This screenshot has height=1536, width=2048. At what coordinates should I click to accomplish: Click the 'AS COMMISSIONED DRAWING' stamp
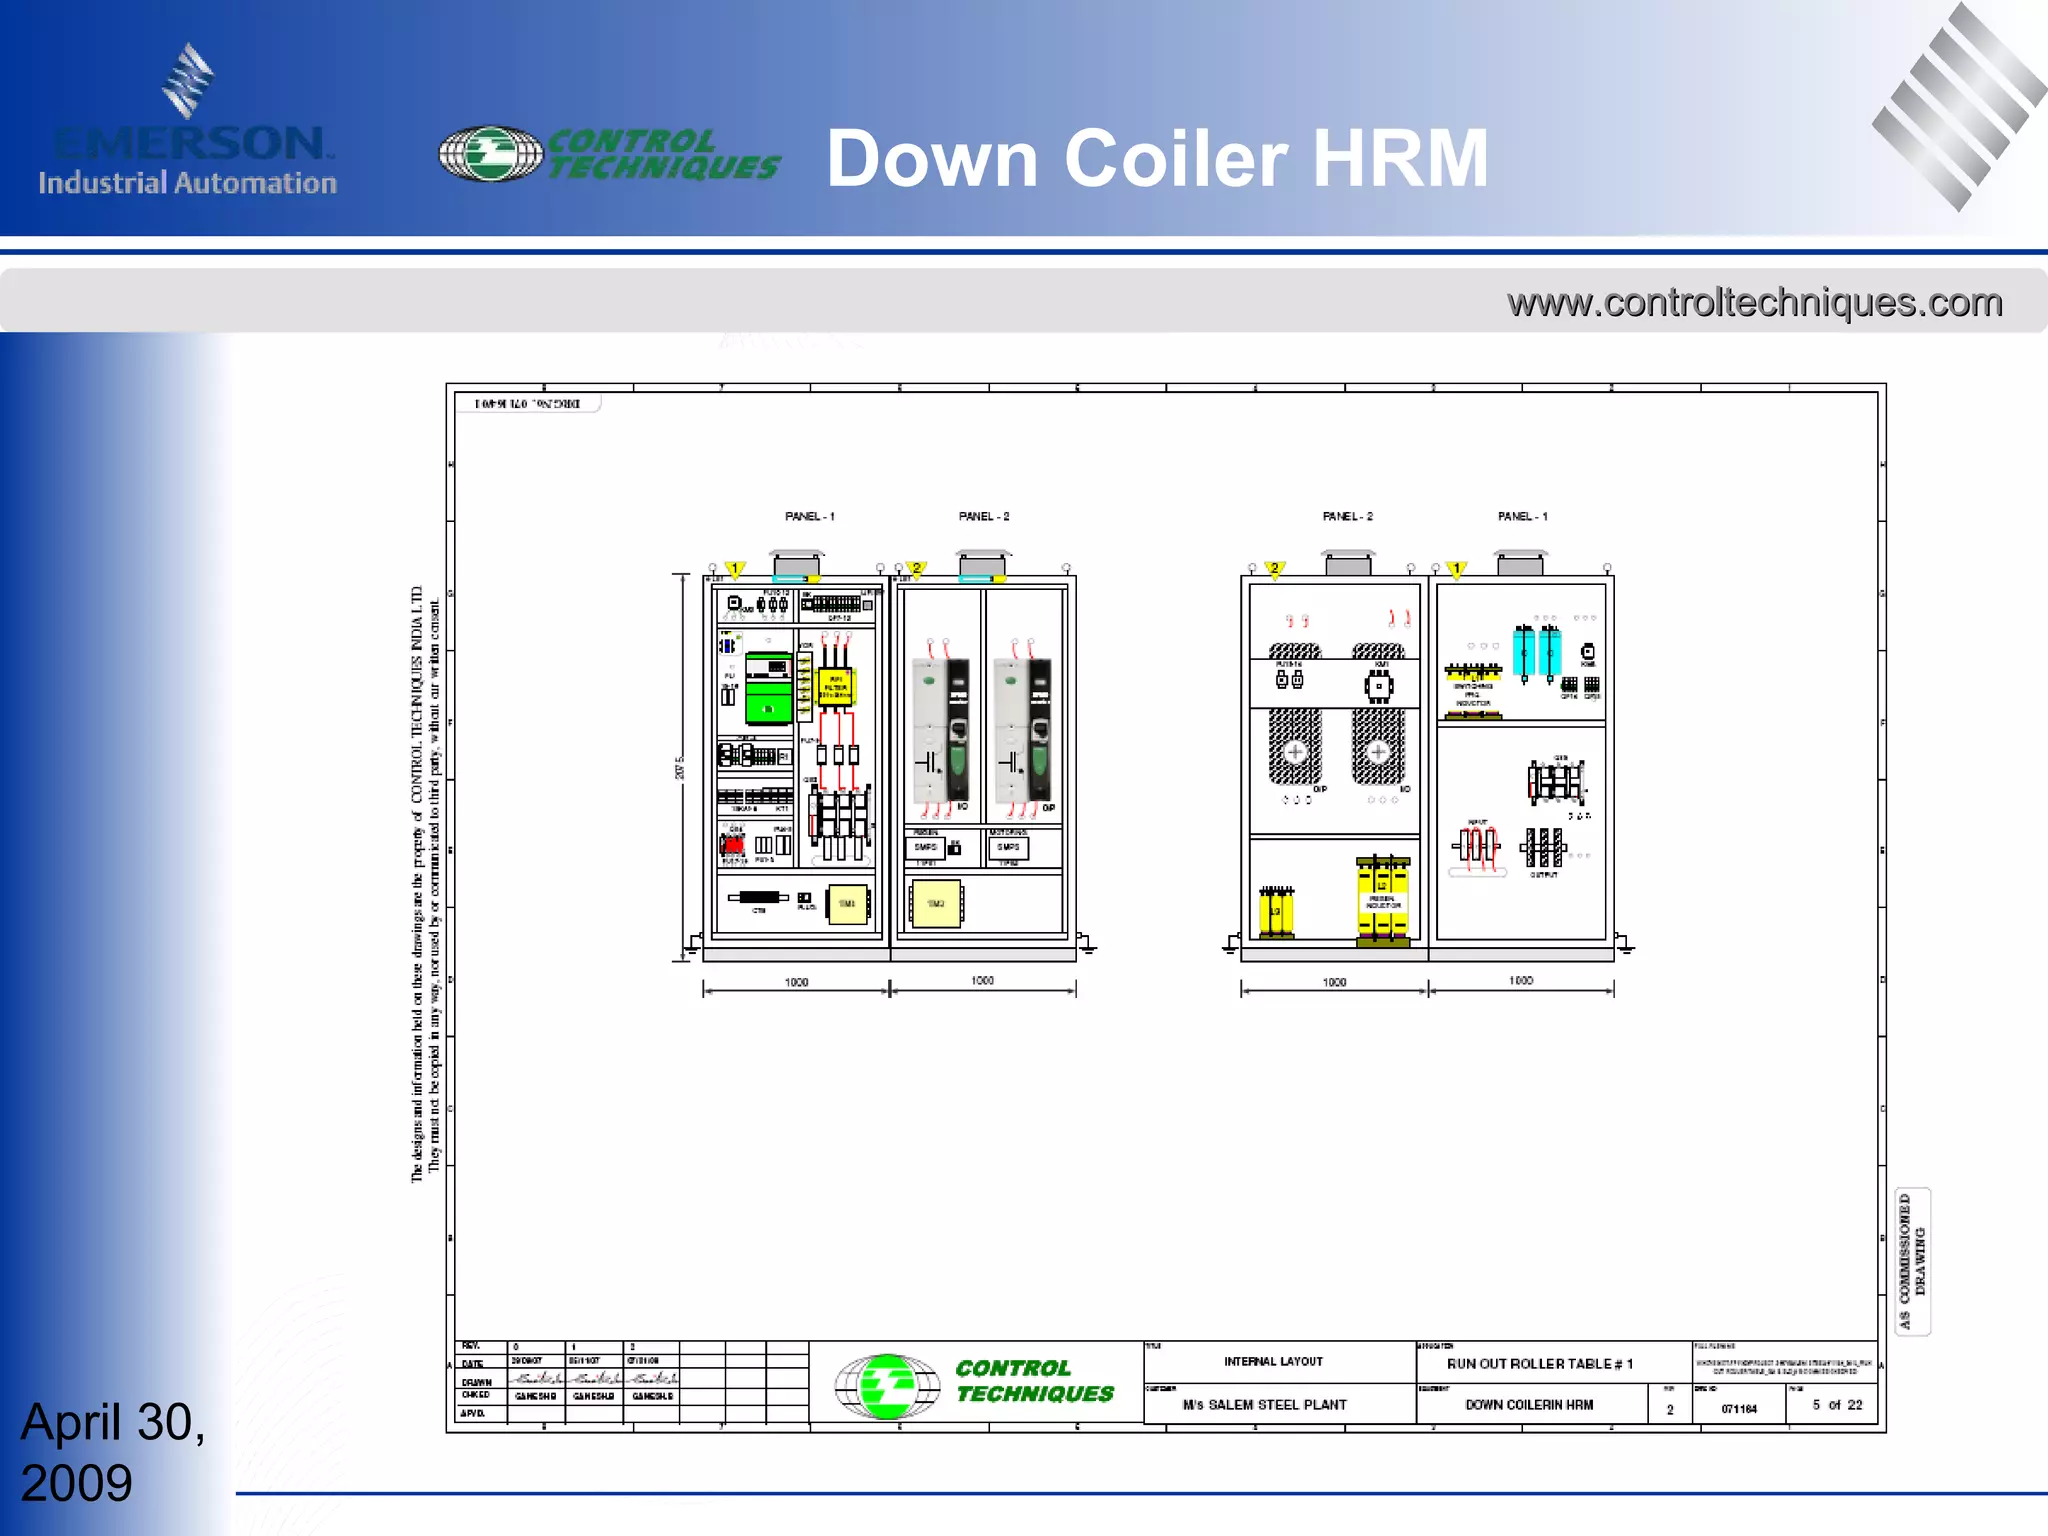click(x=1912, y=1261)
